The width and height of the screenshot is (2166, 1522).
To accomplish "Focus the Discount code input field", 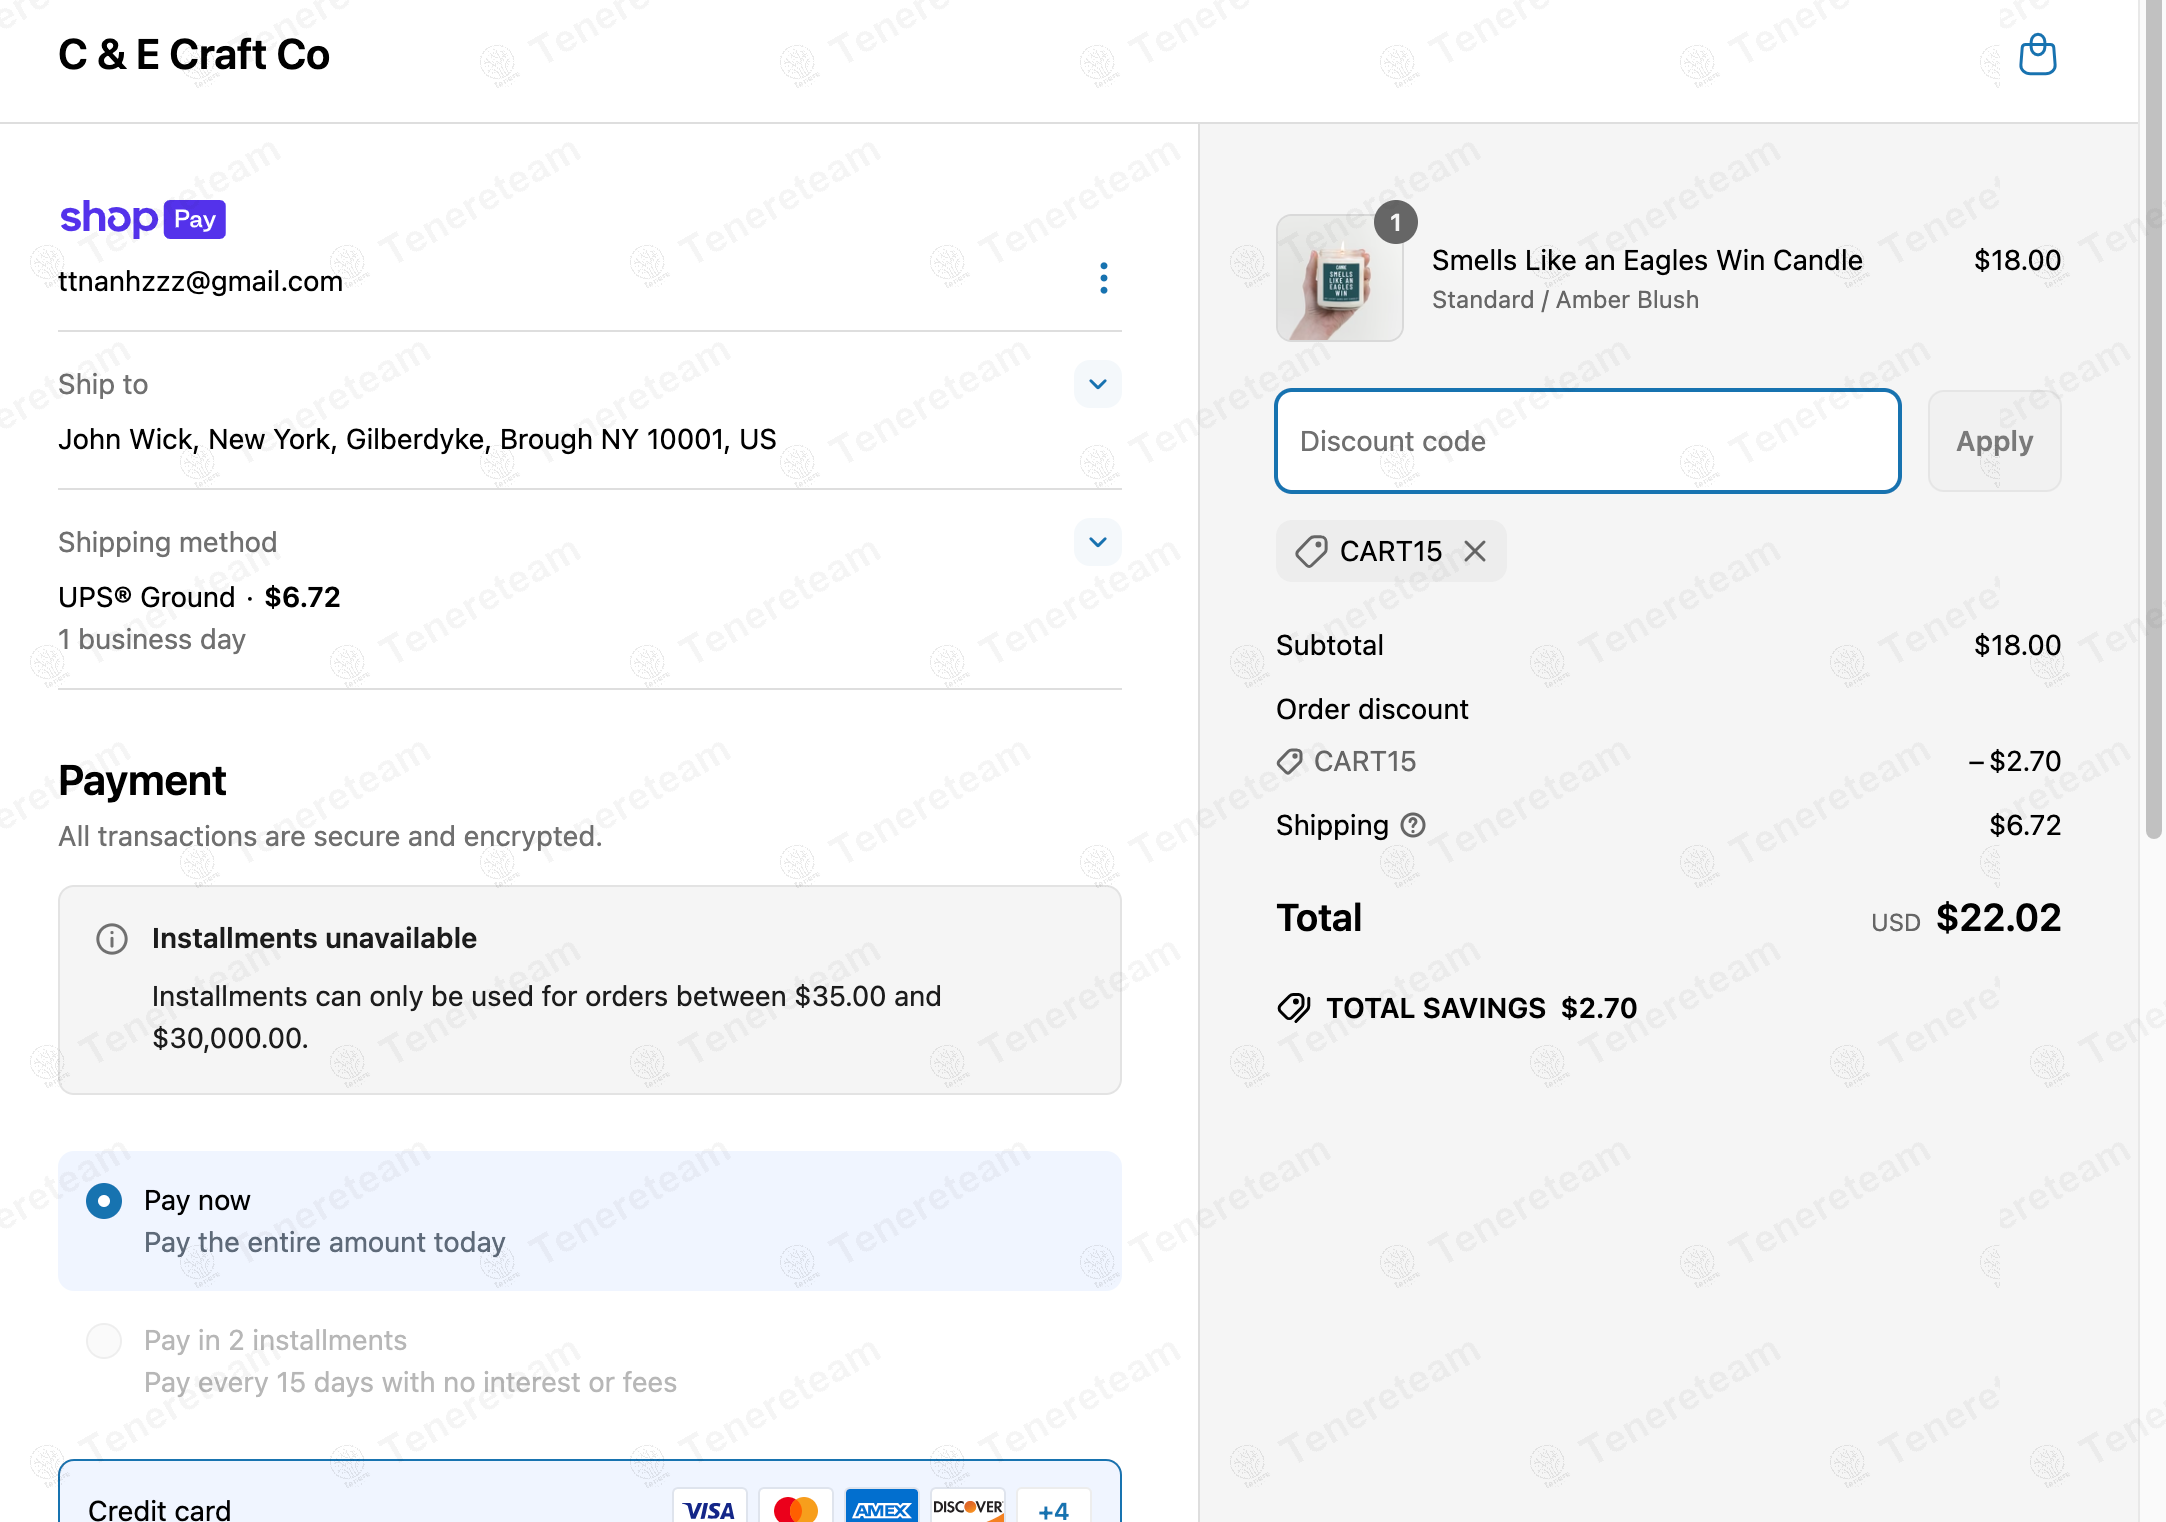I will click(1587, 441).
